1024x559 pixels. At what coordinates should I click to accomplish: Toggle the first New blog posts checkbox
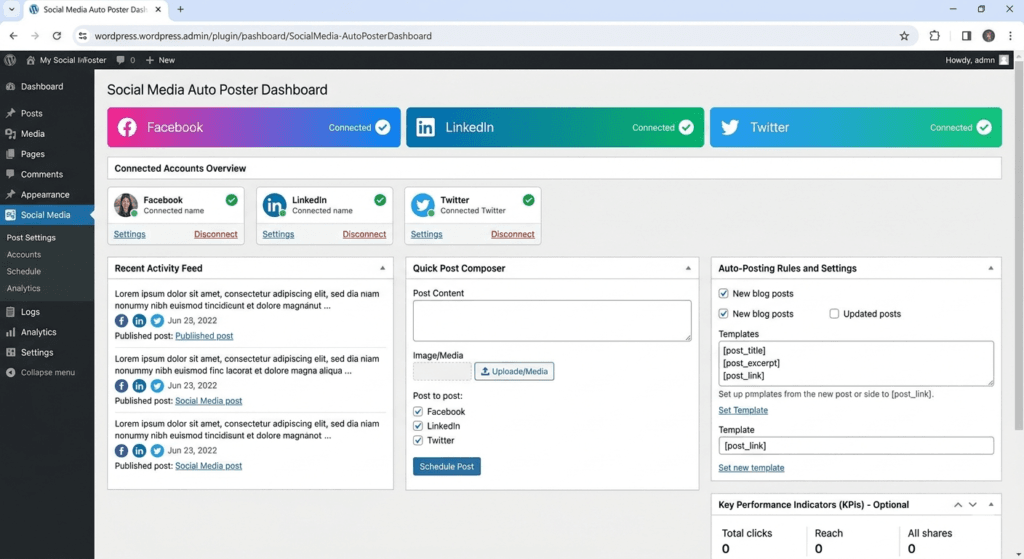724,293
